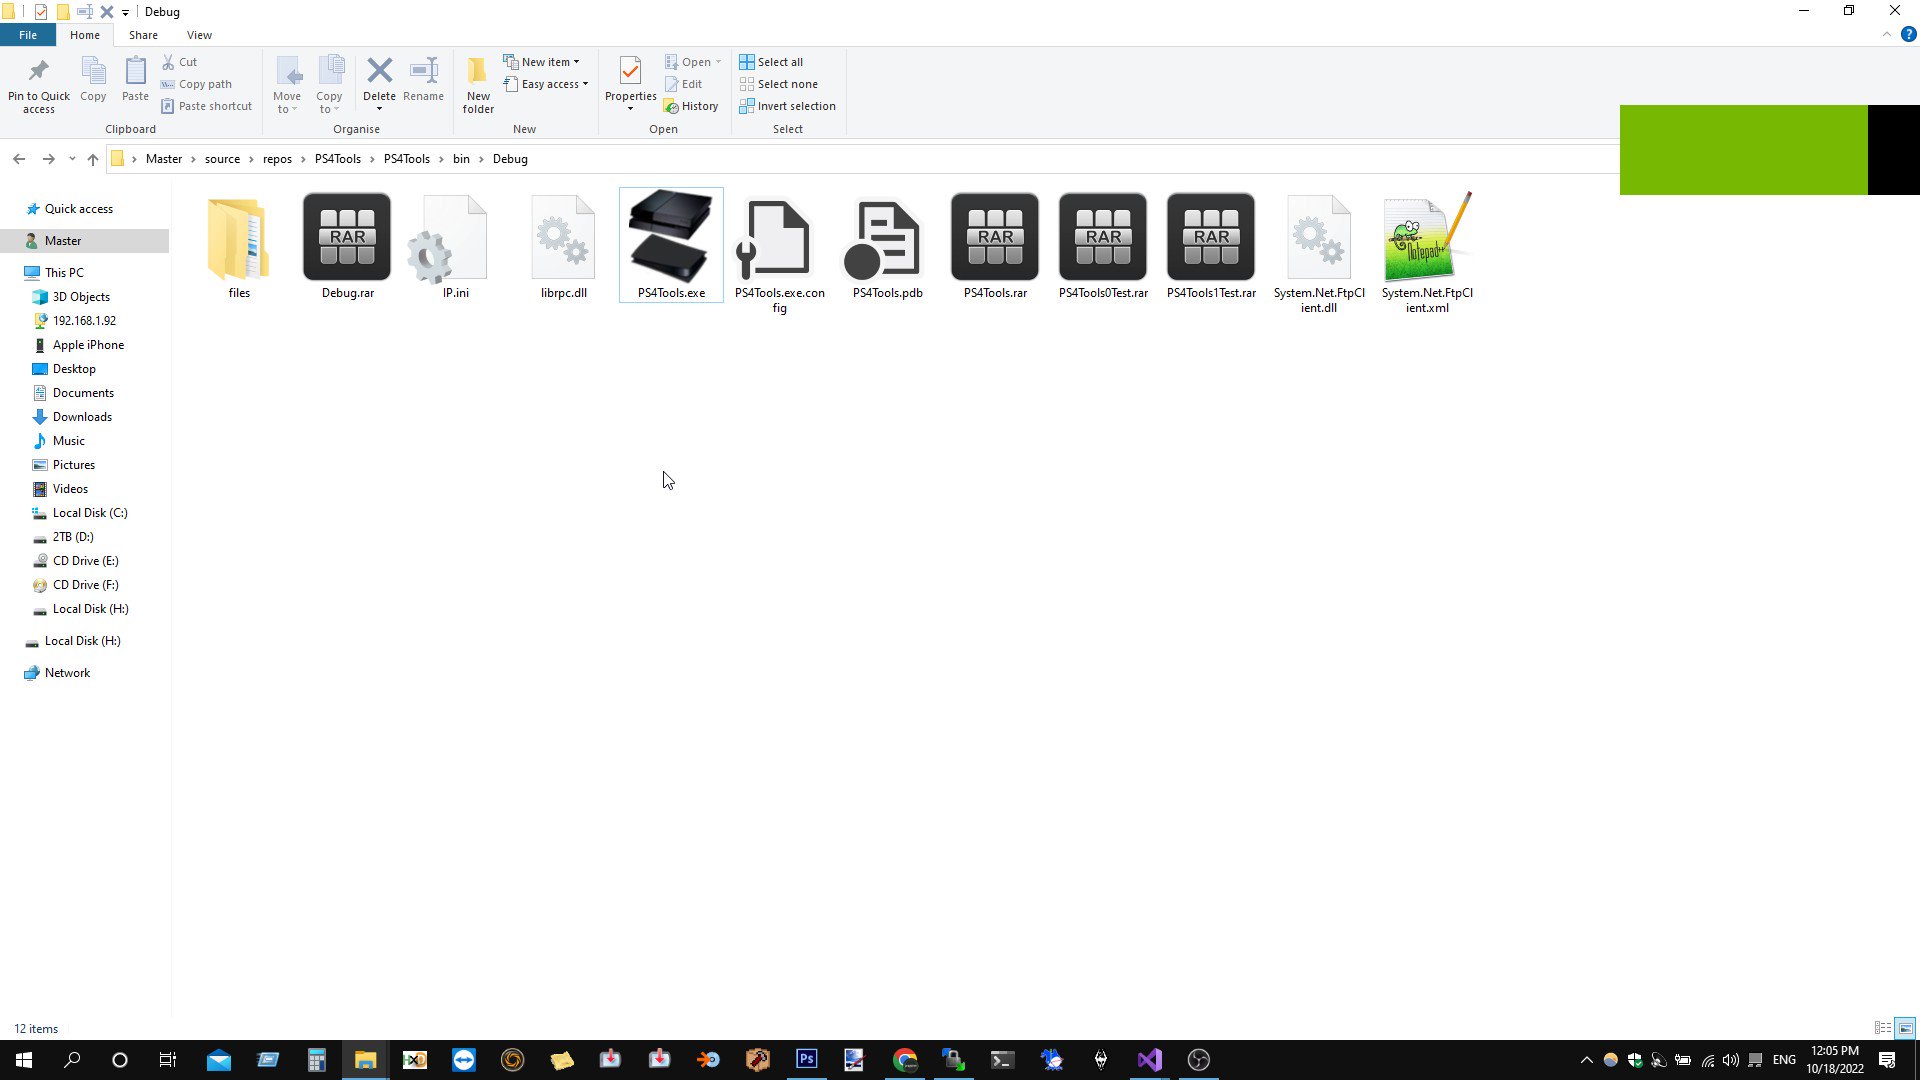The height and width of the screenshot is (1080, 1920).
Task: Click the New folder icon
Action: click(x=478, y=71)
